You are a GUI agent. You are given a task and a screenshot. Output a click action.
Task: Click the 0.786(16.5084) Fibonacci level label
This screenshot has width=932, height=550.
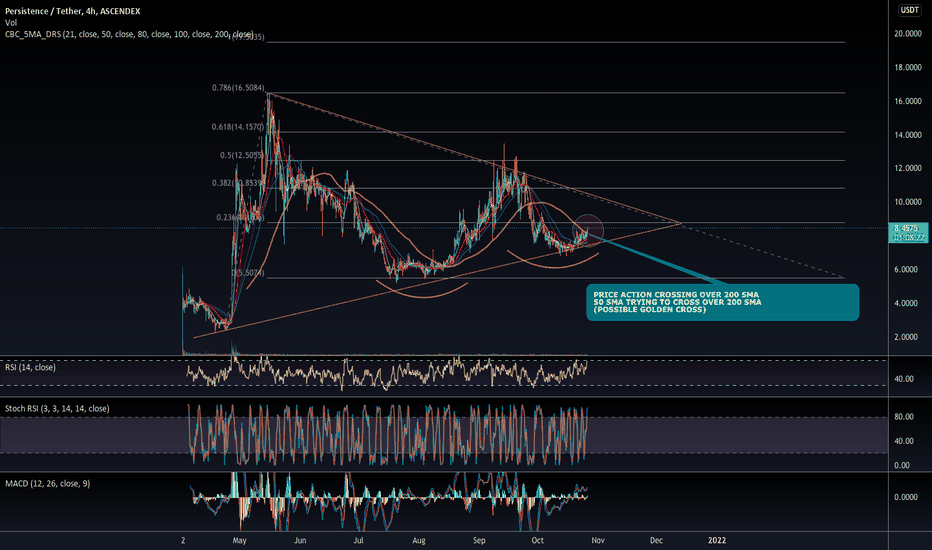click(238, 88)
